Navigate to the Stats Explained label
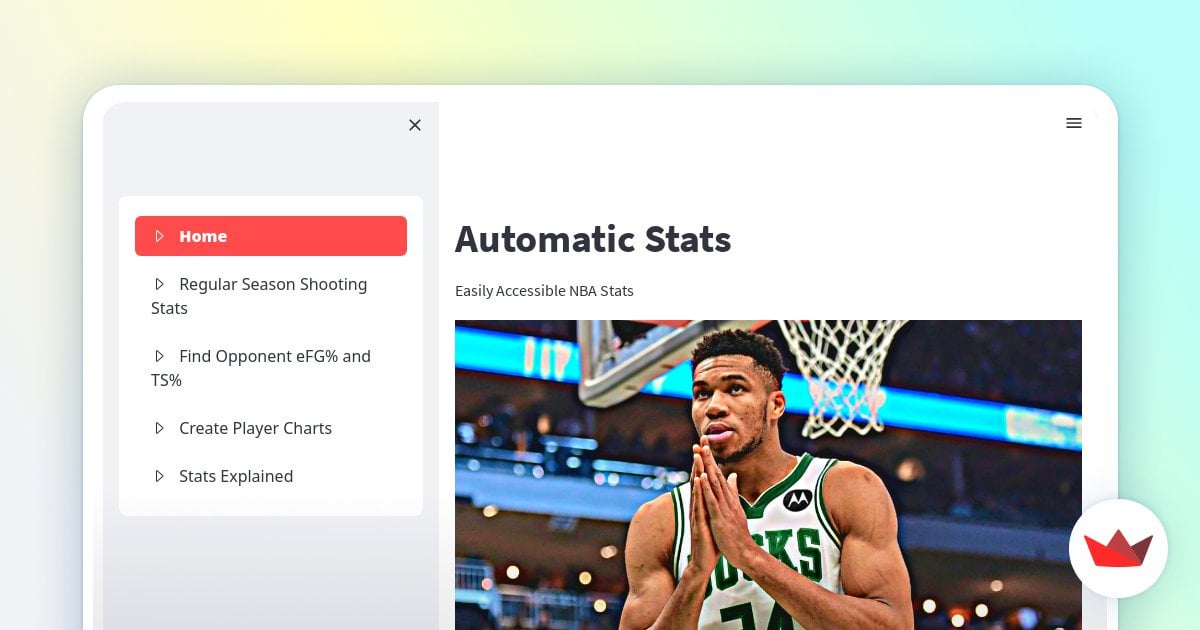Screen dimensions: 1200x630 (236, 476)
